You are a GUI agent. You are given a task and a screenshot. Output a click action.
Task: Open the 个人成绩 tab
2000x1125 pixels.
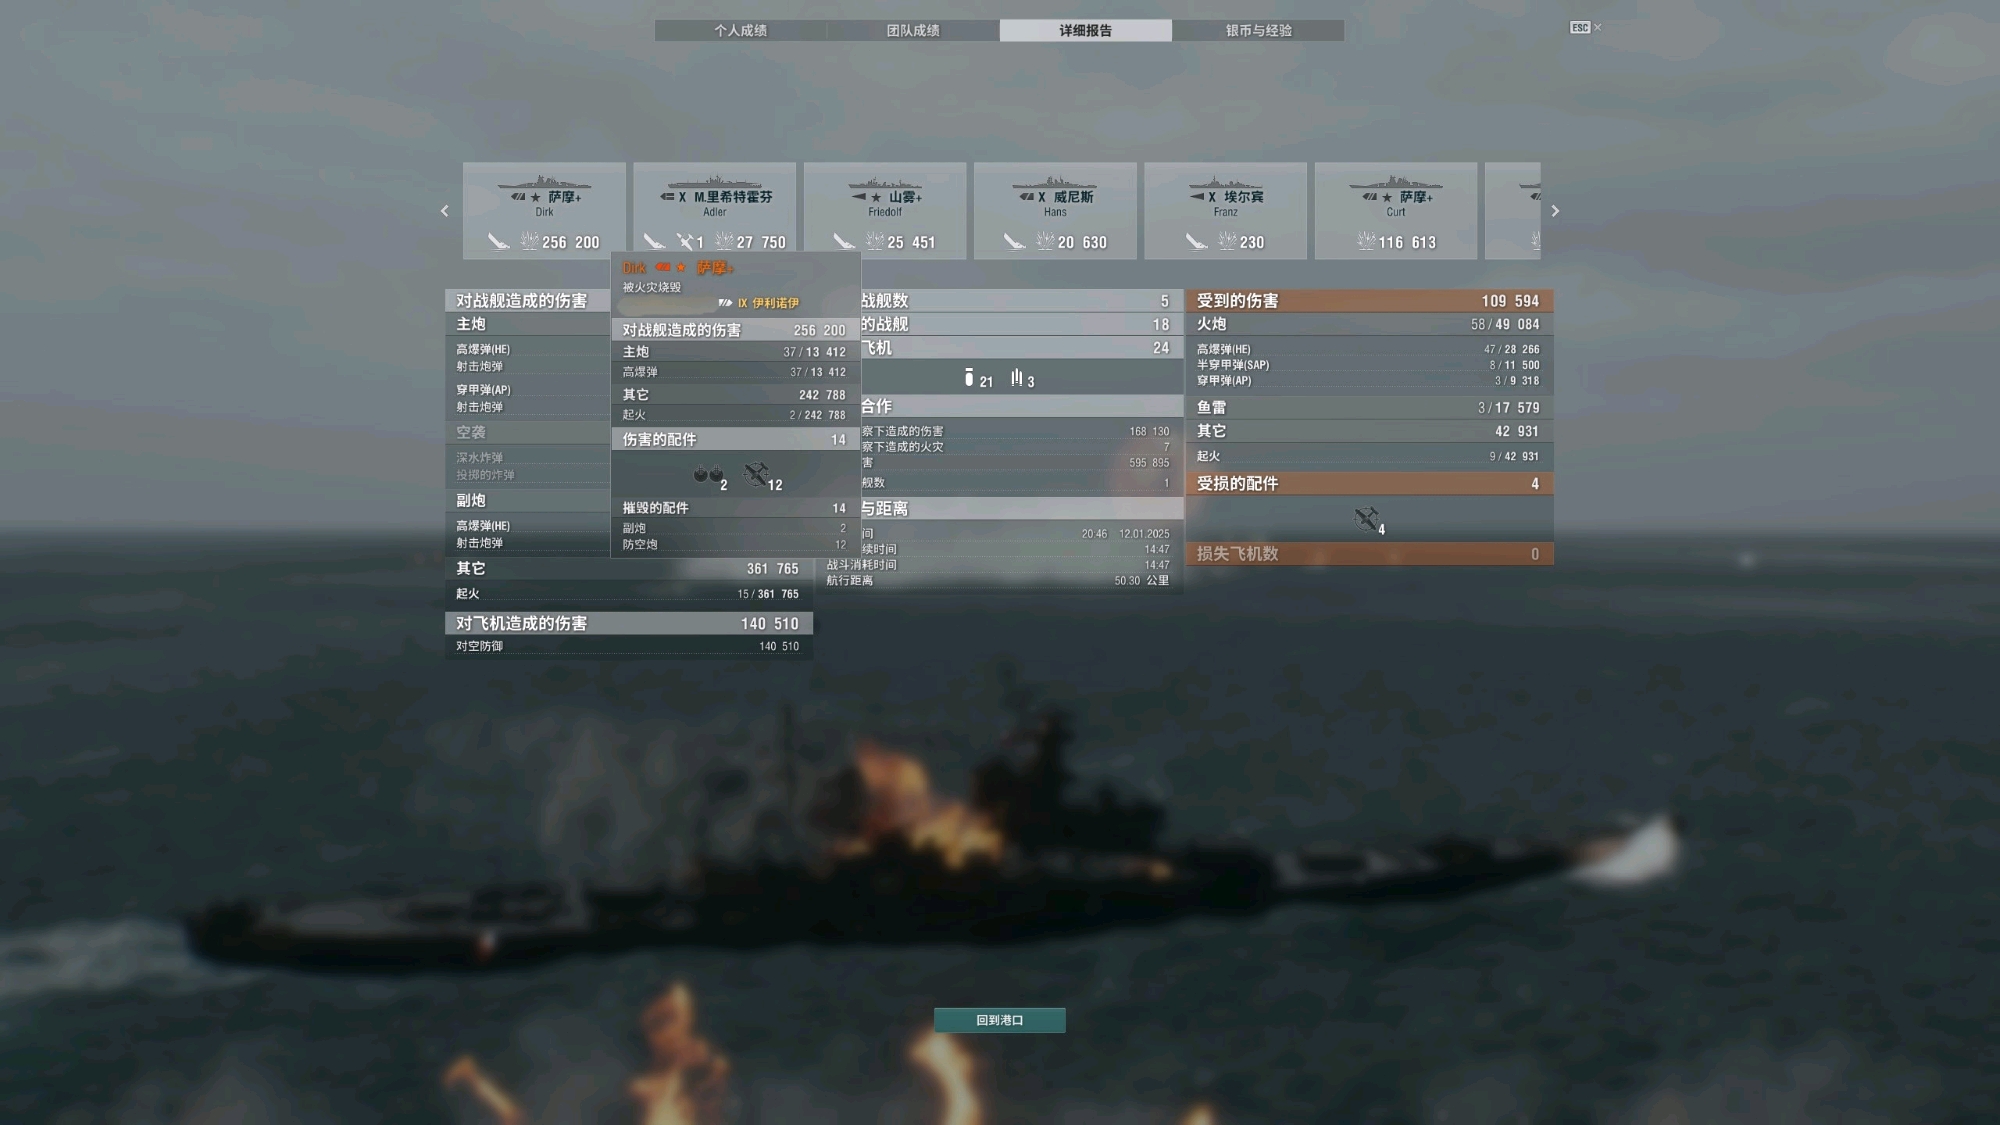click(740, 31)
